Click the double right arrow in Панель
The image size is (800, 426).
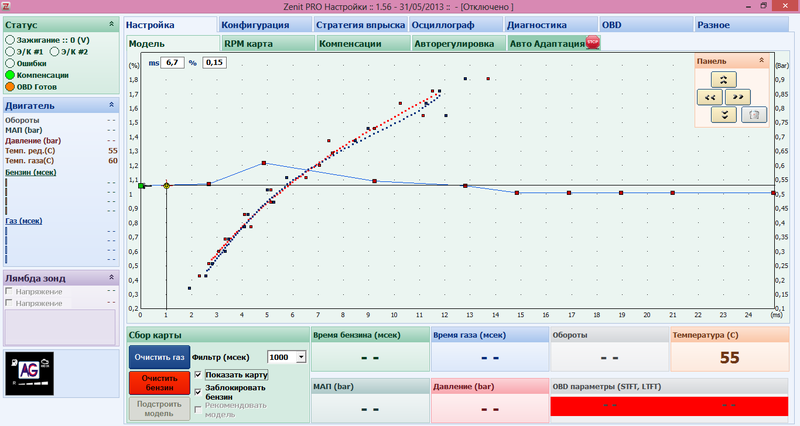pyautogui.click(x=738, y=97)
